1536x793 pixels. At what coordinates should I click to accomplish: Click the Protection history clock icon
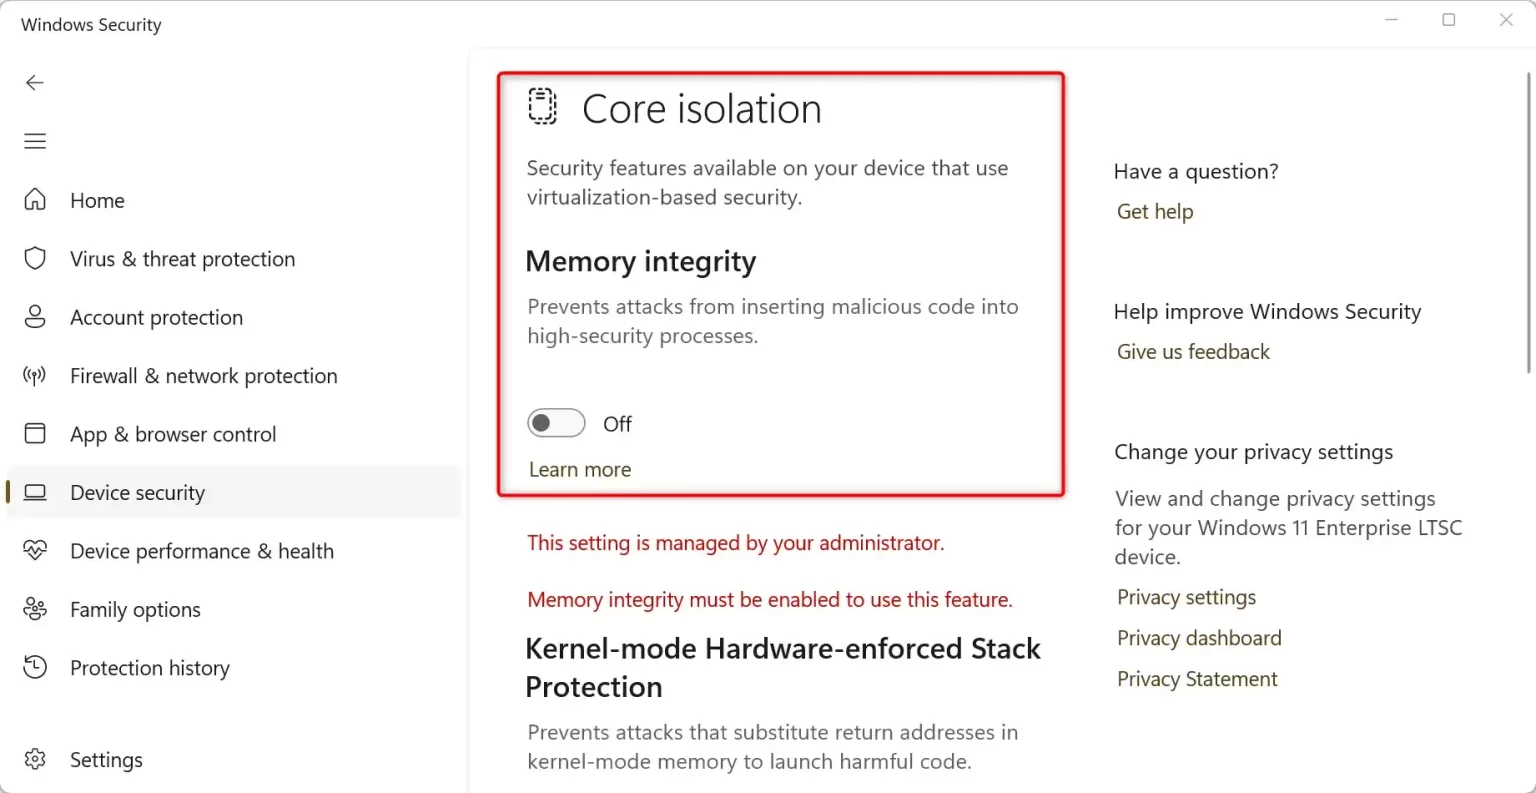(35, 667)
